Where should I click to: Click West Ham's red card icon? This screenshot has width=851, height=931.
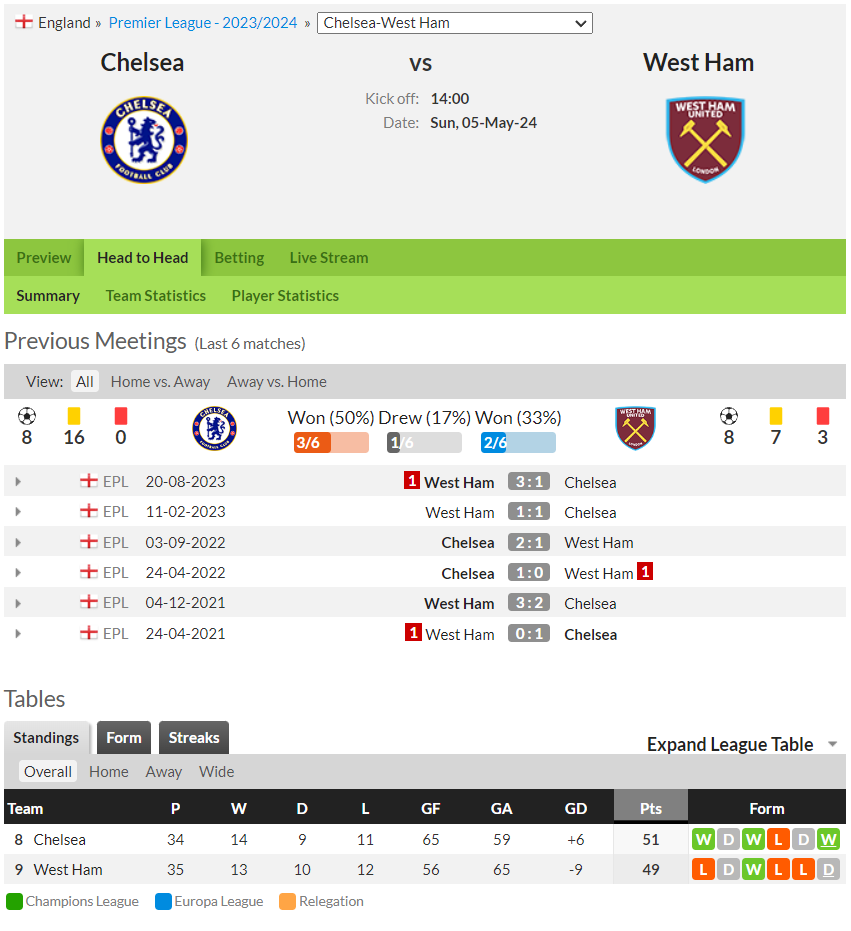click(x=822, y=416)
